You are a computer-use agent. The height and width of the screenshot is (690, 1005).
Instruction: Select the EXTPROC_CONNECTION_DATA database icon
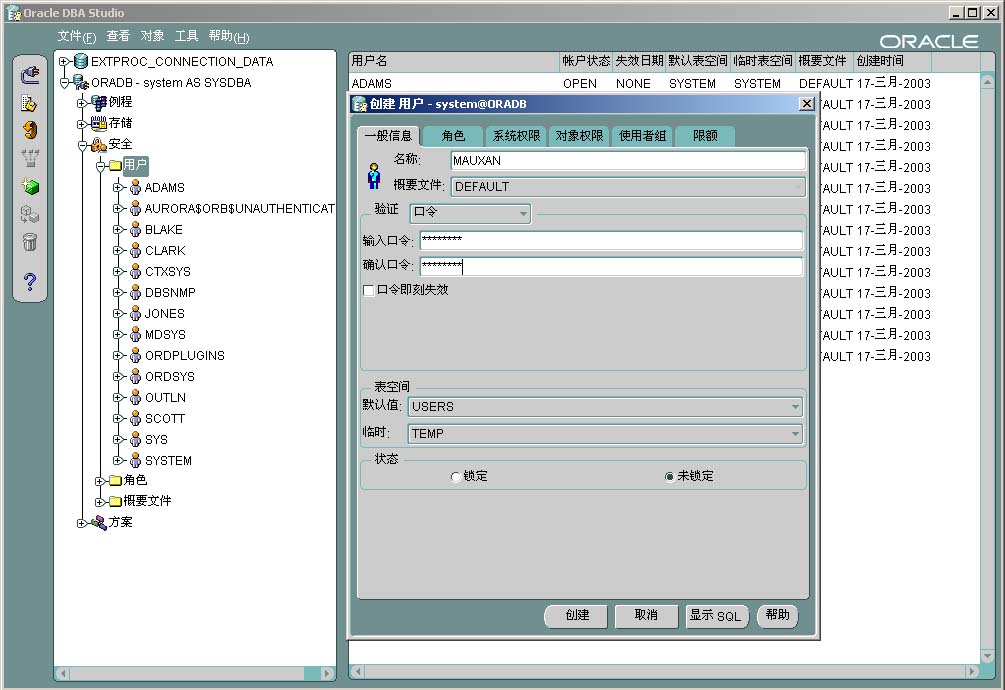coord(81,62)
